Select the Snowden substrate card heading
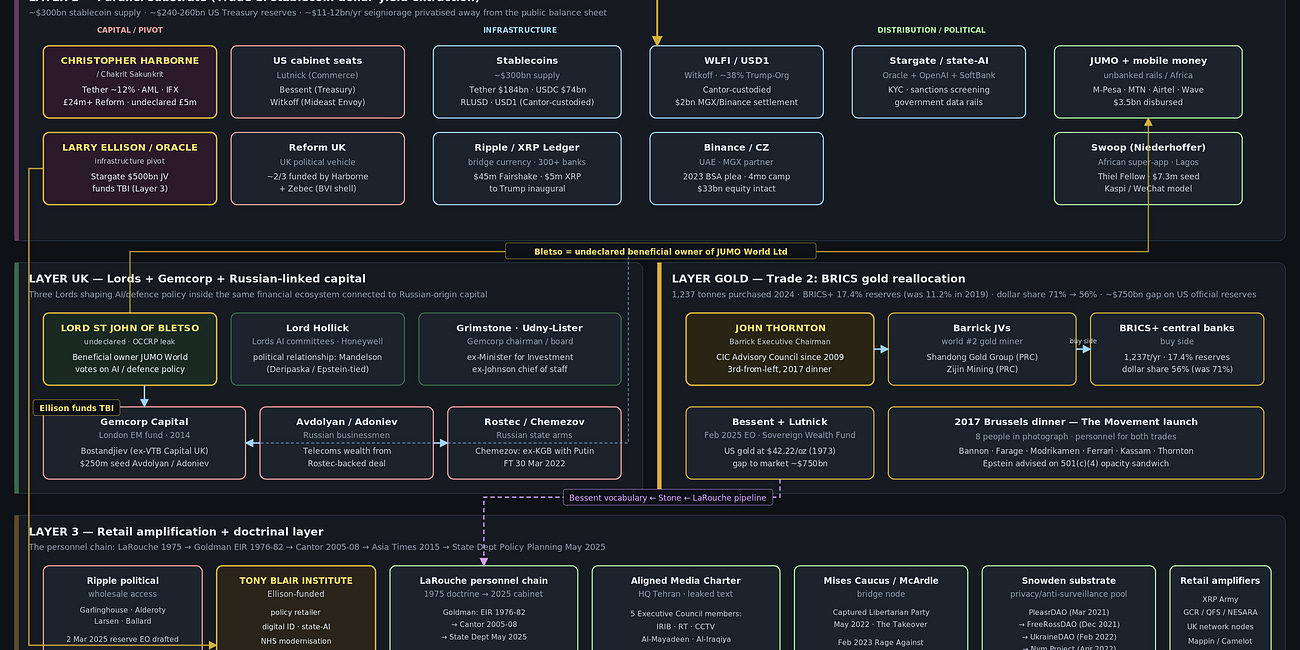This screenshot has width=1300, height=650. (1069, 580)
